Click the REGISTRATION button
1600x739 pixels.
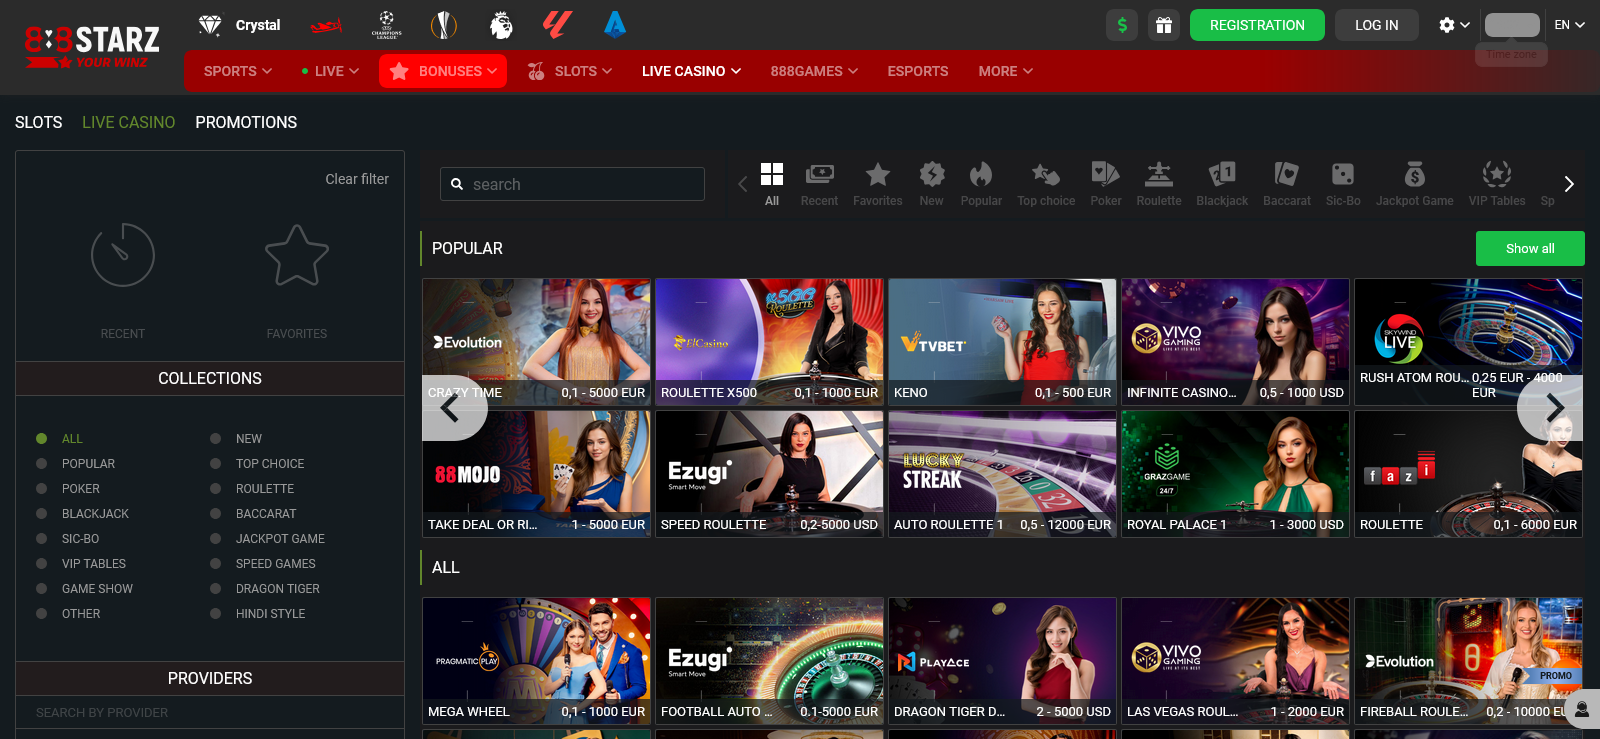coord(1257,25)
